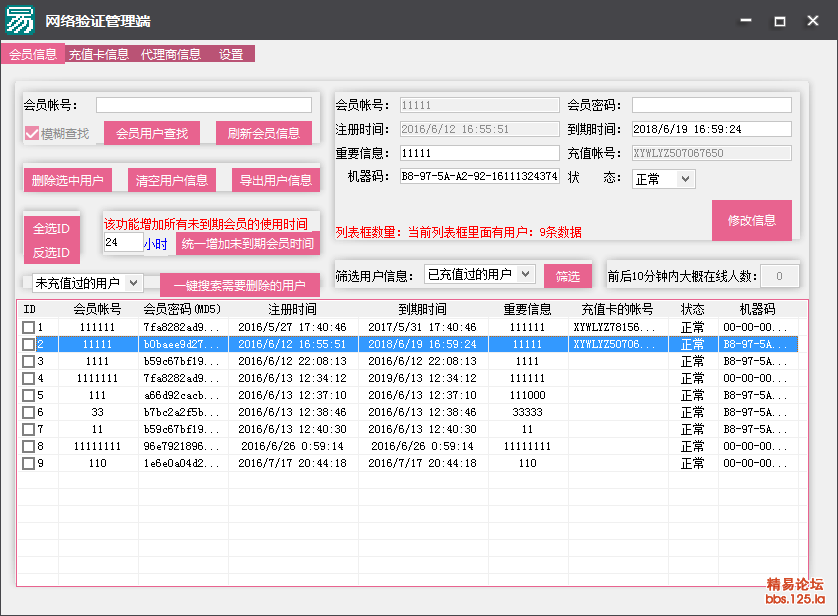The height and width of the screenshot is (616, 838).
Task: Click the app logo icon in title bar
Action: point(19,20)
